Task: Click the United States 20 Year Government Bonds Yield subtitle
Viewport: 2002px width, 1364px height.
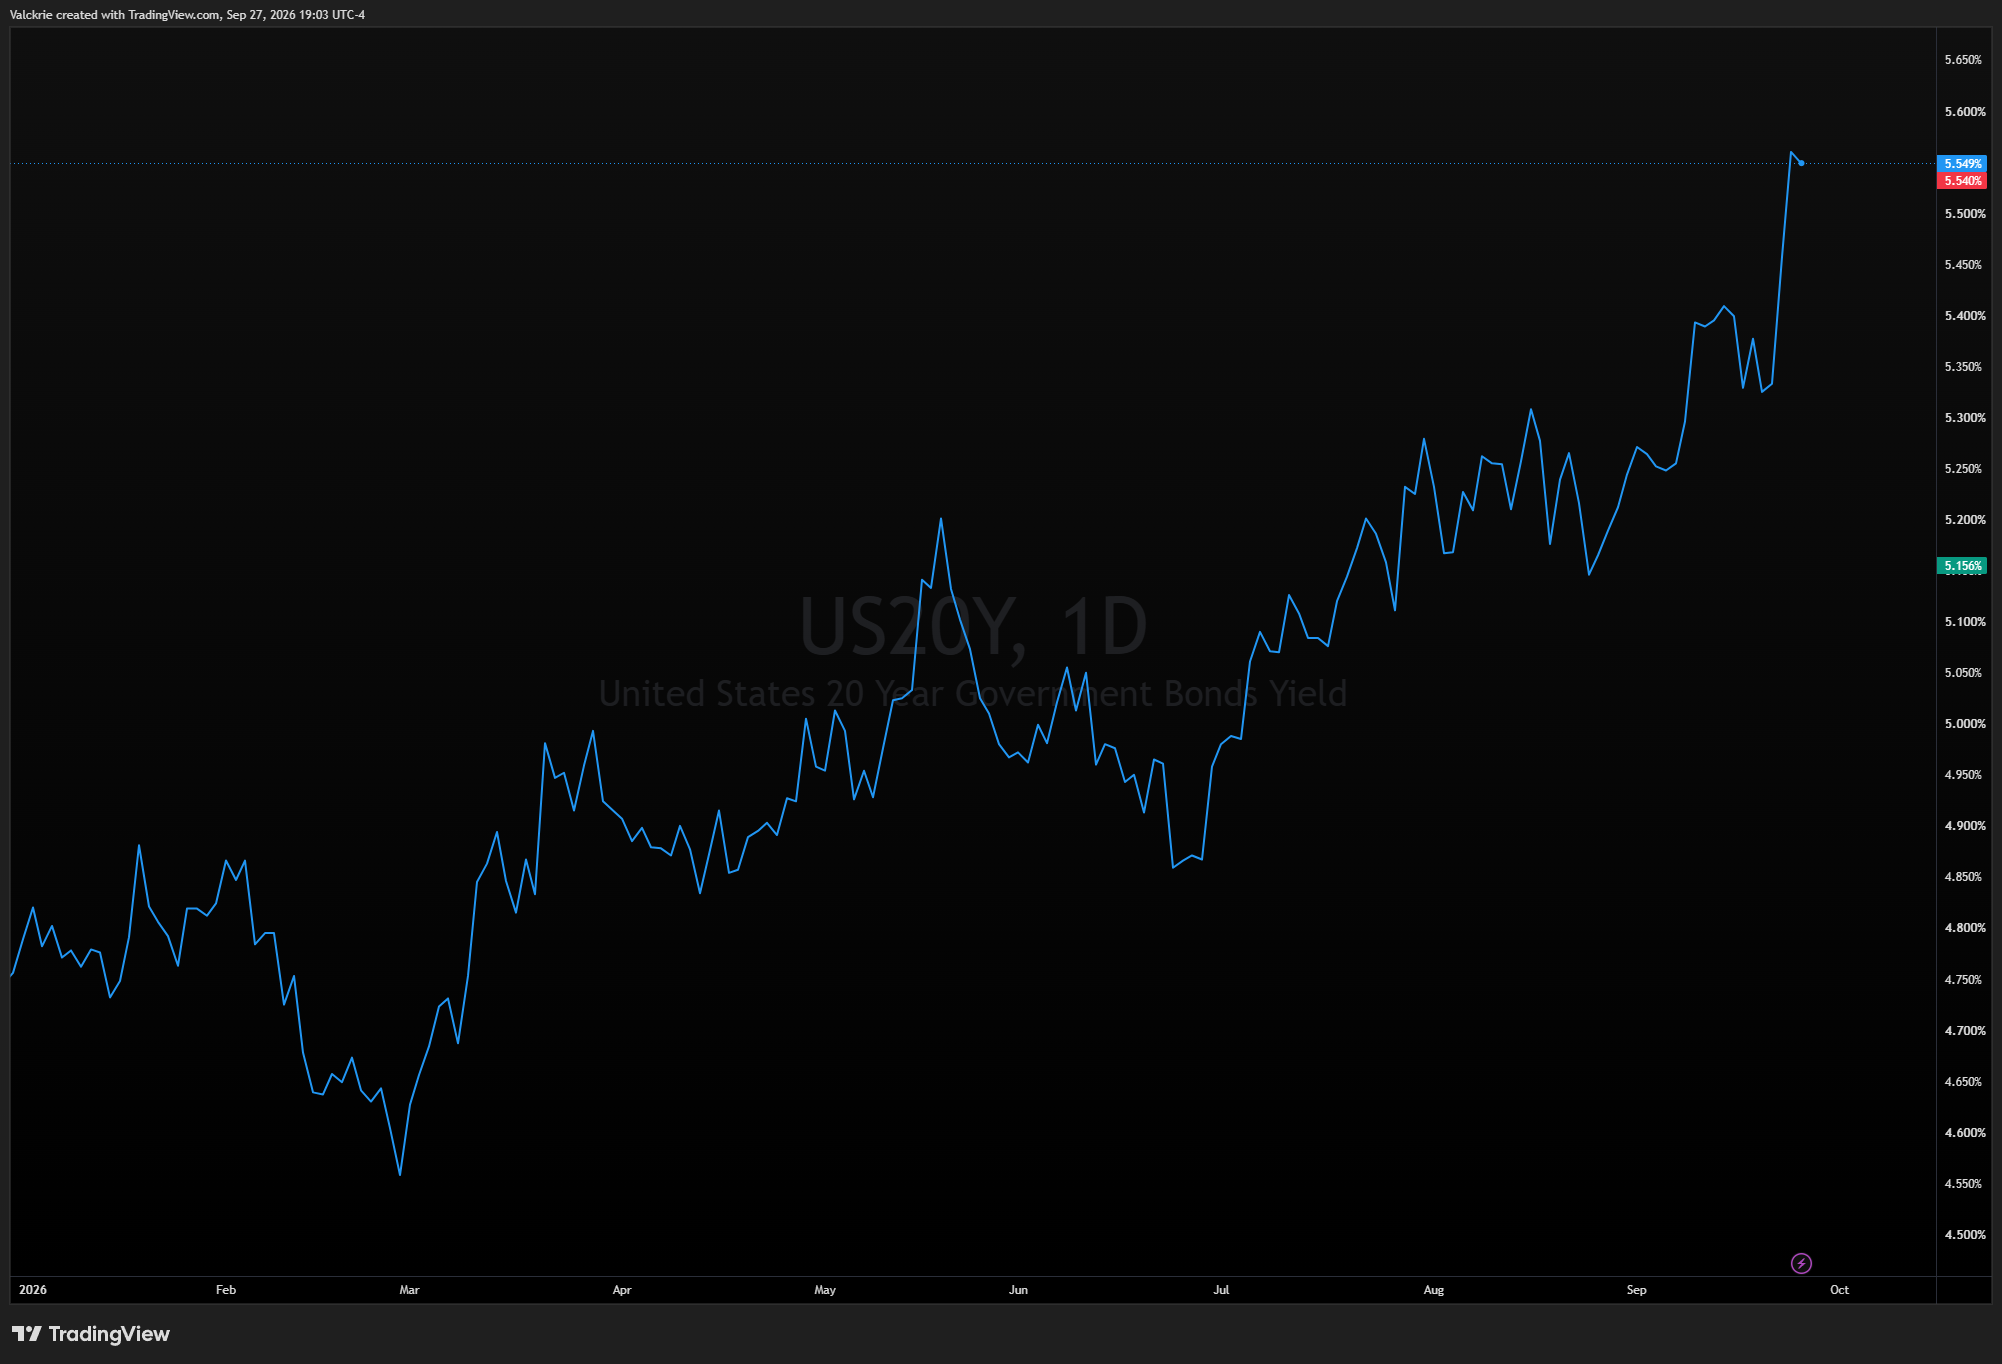Action: (973, 693)
